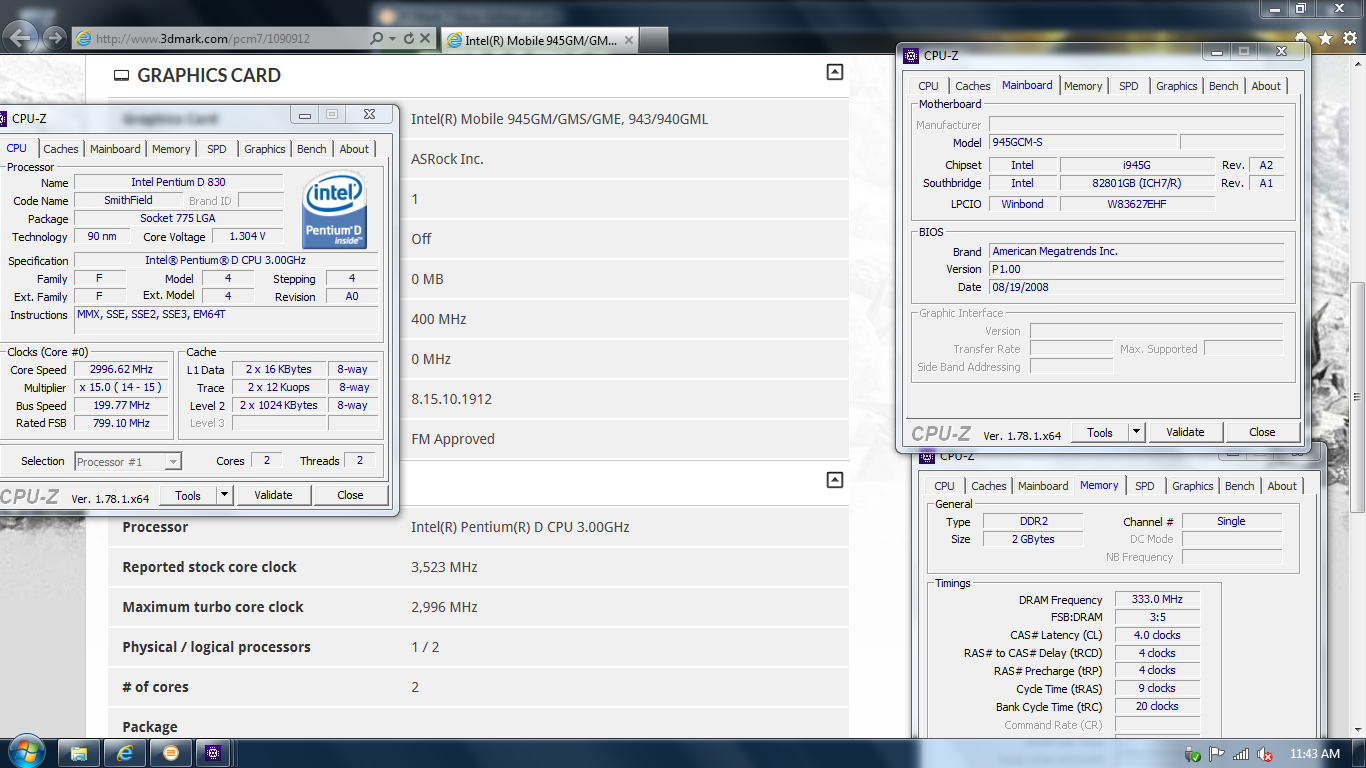Select the Intel(R) Mobile 945GM browser tab
The height and width of the screenshot is (768, 1366).
click(x=539, y=41)
